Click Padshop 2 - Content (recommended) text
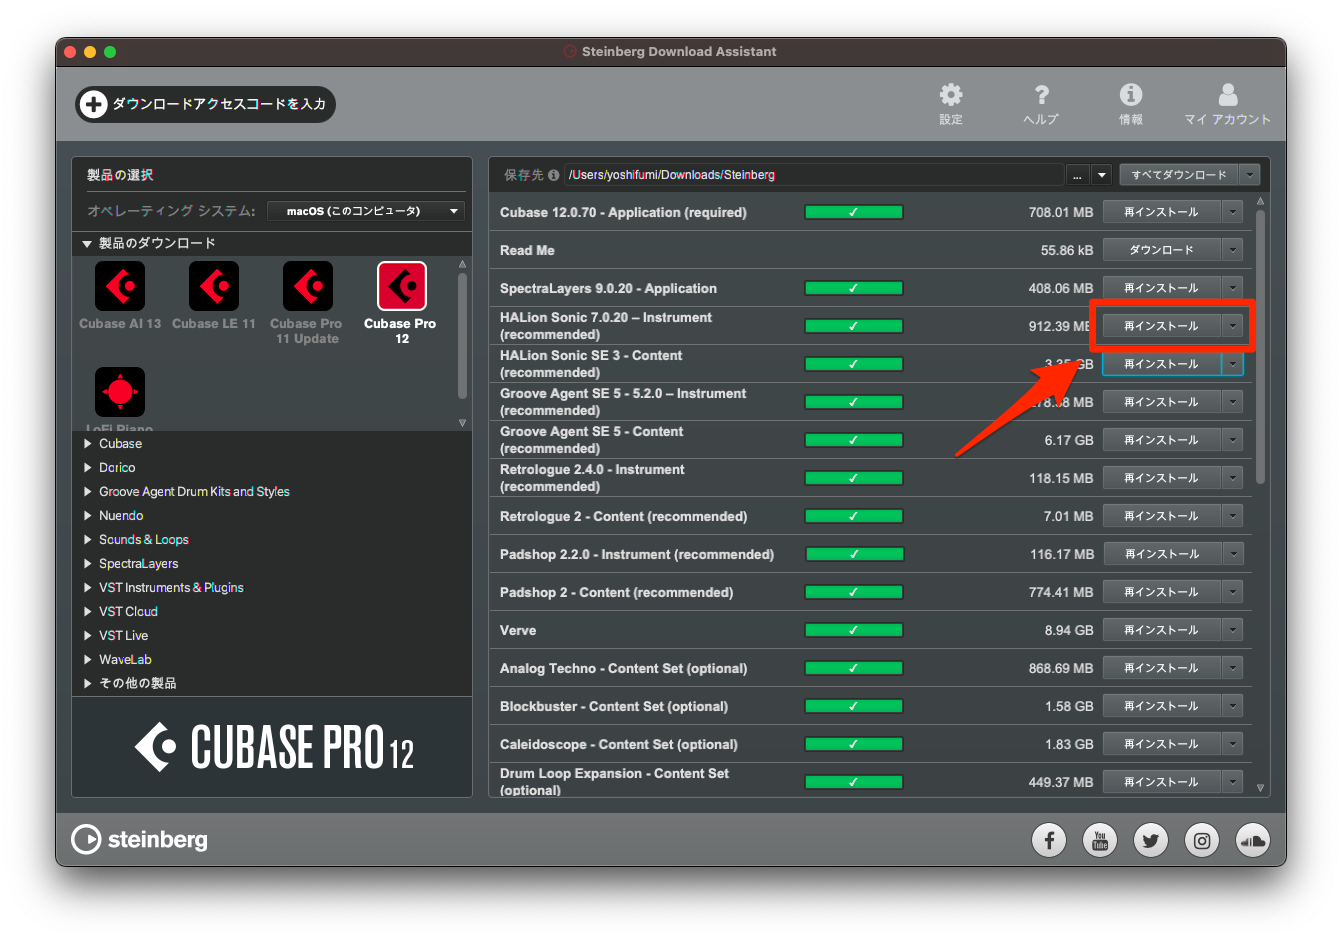The image size is (1342, 940). point(616,592)
